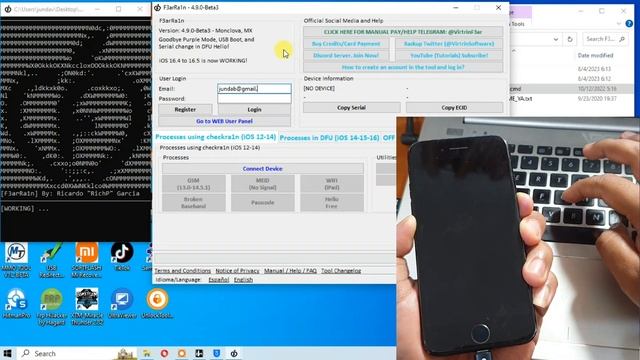This screenshot has height=360, width=640.
Task: Open the USB Redirector desktop shortcut
Action: coord(51,260)
